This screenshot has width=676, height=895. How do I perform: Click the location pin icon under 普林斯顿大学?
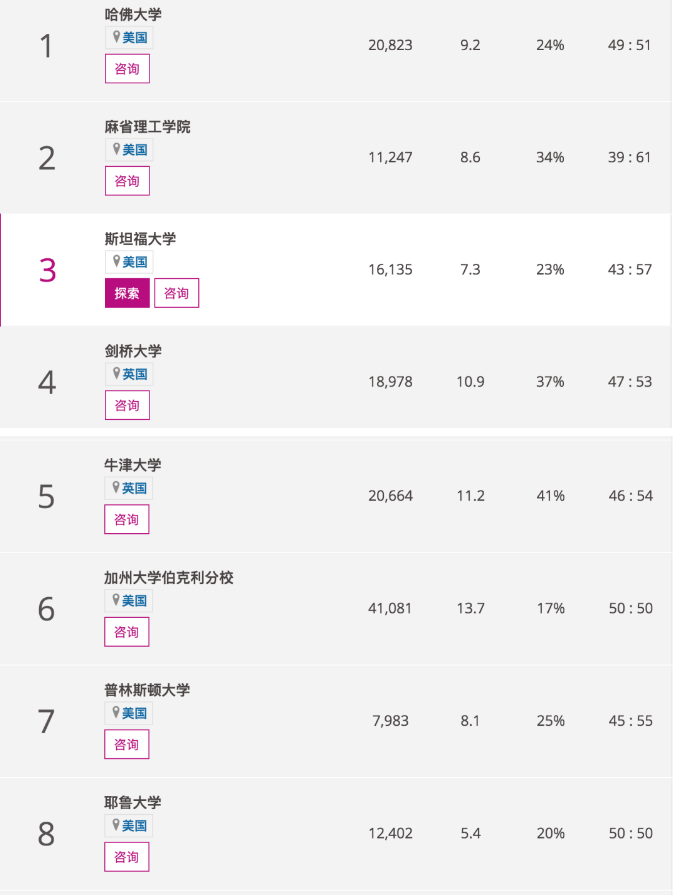116,712
